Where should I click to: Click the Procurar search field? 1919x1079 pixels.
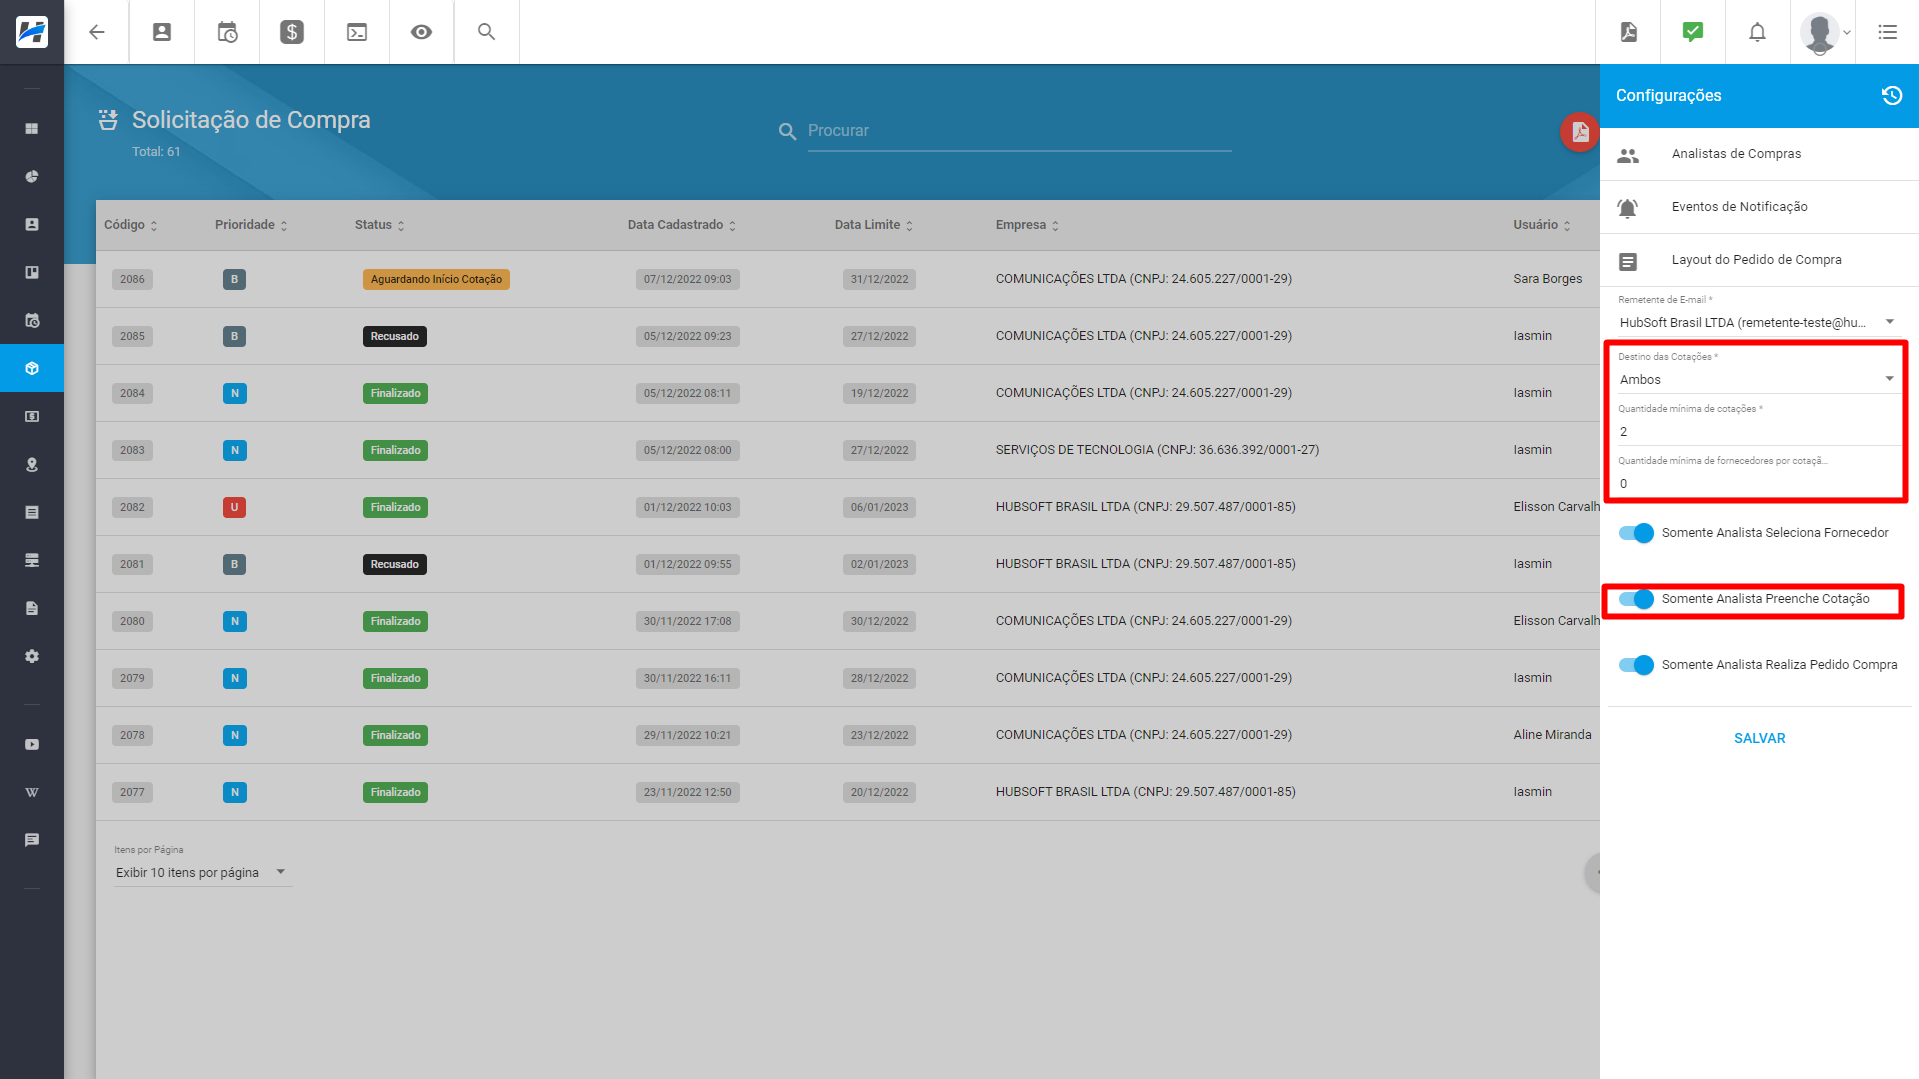click(x=1018, y=131)
